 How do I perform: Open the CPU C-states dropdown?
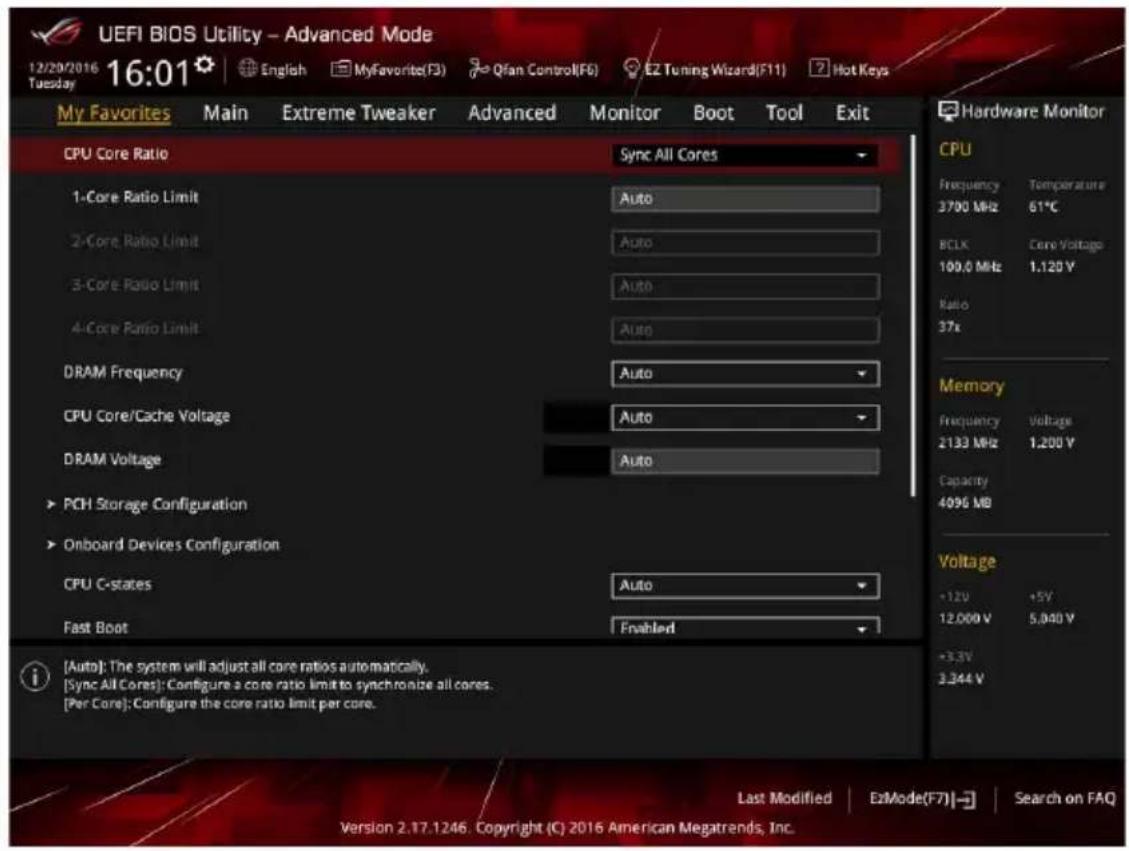pos(745,585)
